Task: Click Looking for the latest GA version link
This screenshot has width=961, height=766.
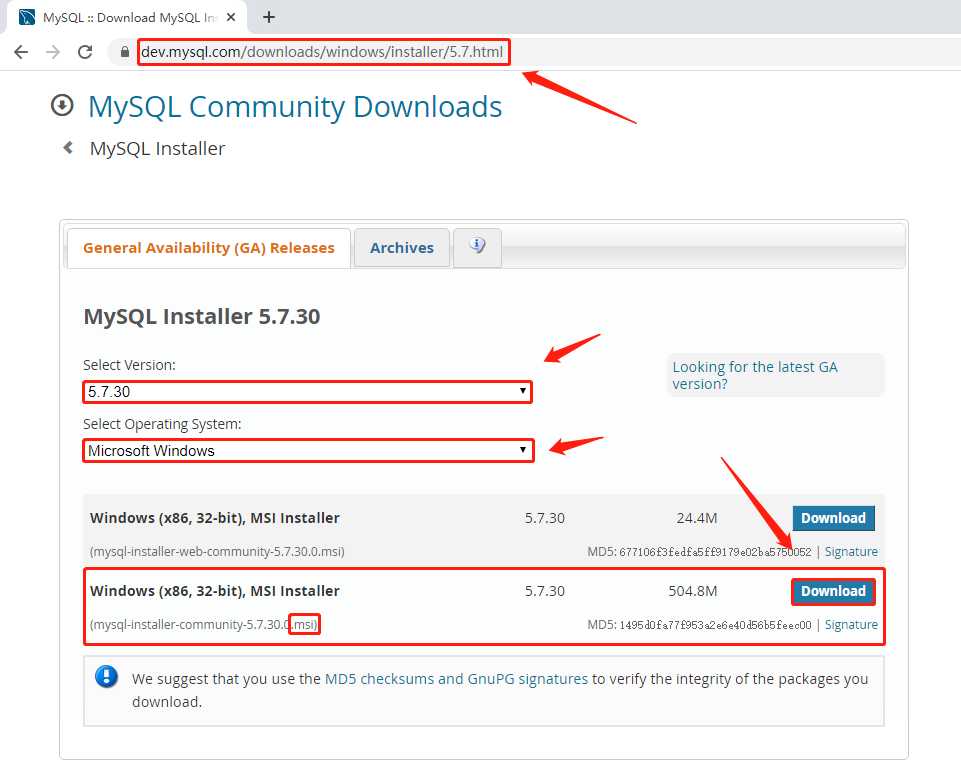Action: [755, 375]
